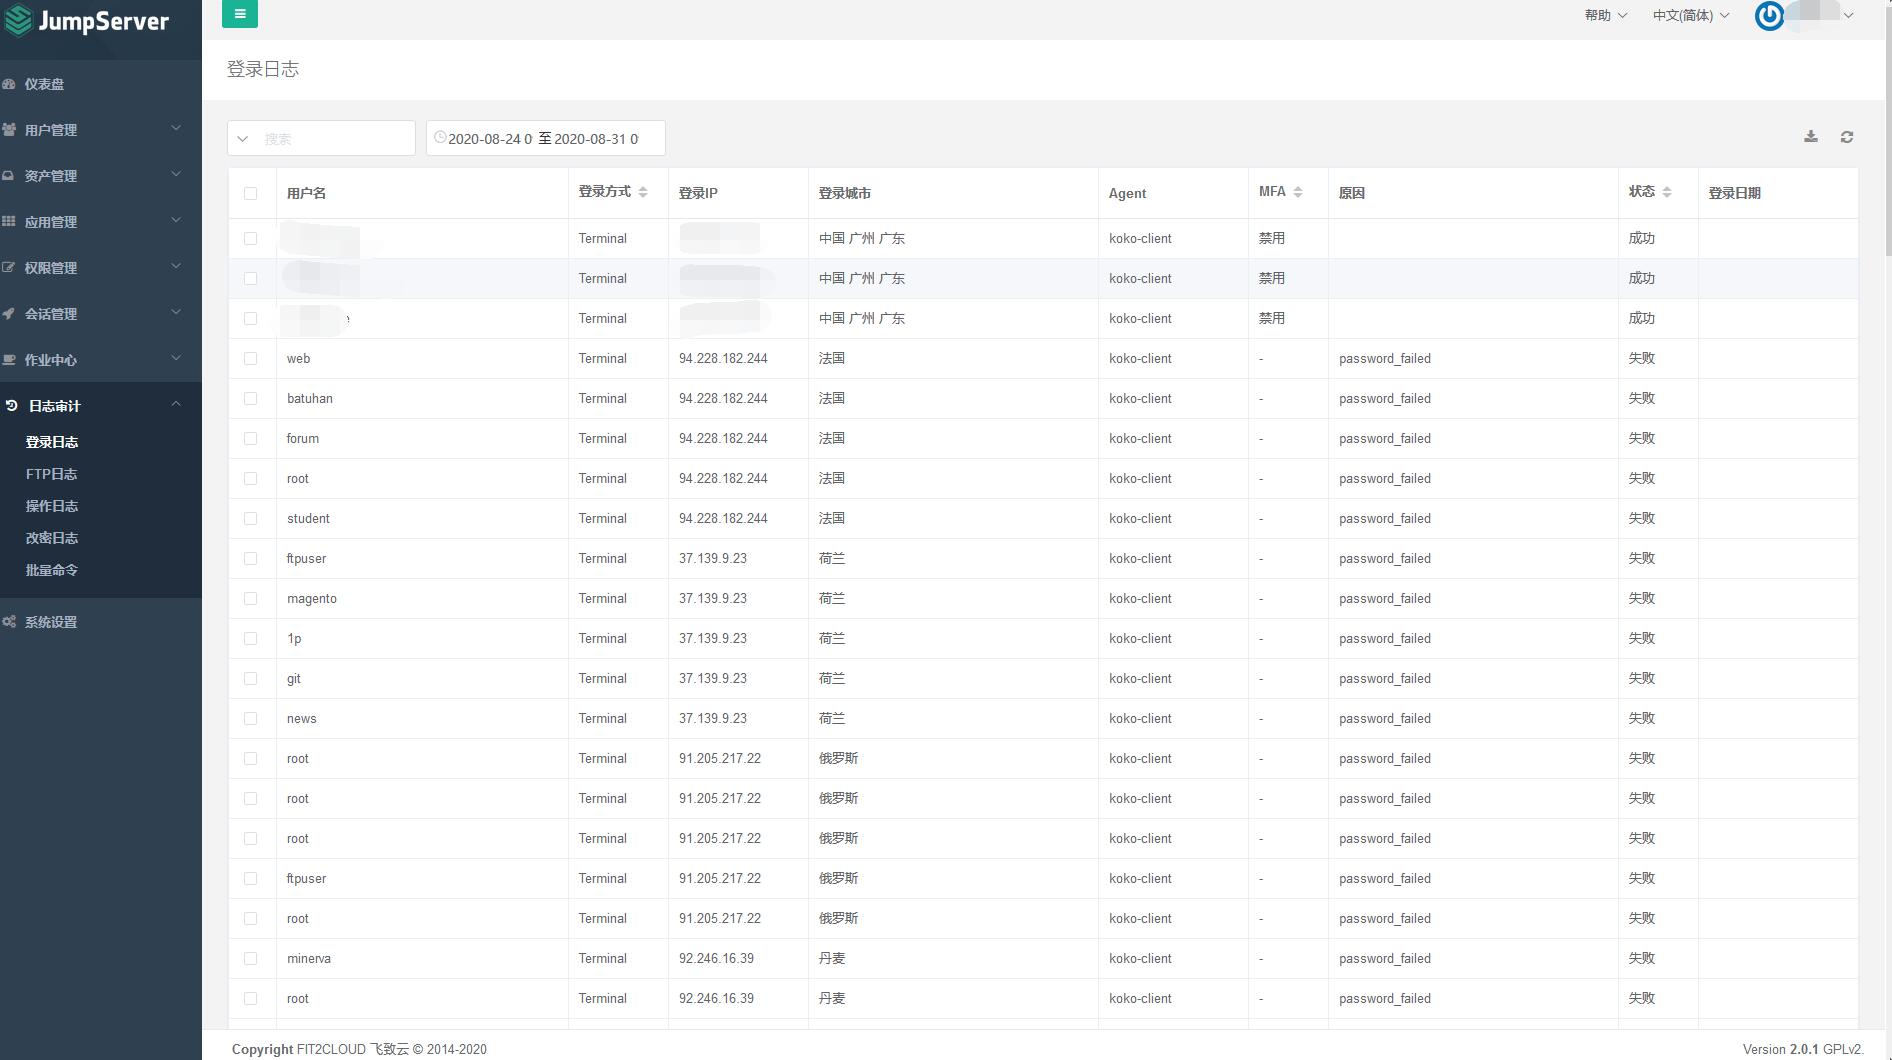Screen dimensions: 1892x1060
Task: Click the page vertical scrollbar
Action: point(1887,130)
